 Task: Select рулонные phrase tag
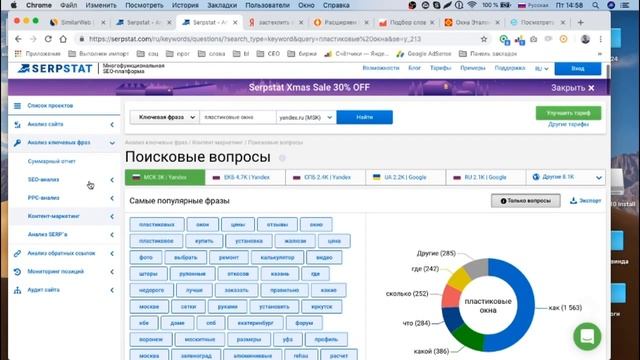(x=192, y=274)
